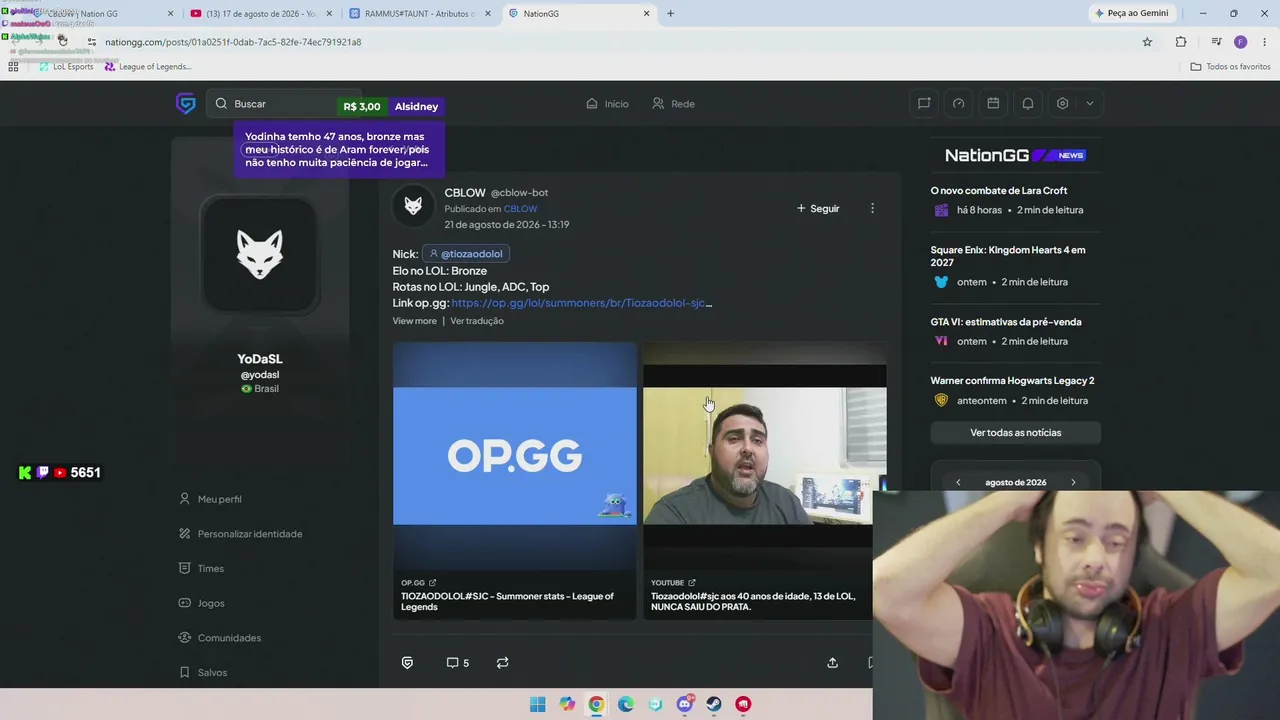The height and width of the screenshot is (720, 1280).
Task: Open Copilot from the taskbar
Action: (x=567, y=704)
